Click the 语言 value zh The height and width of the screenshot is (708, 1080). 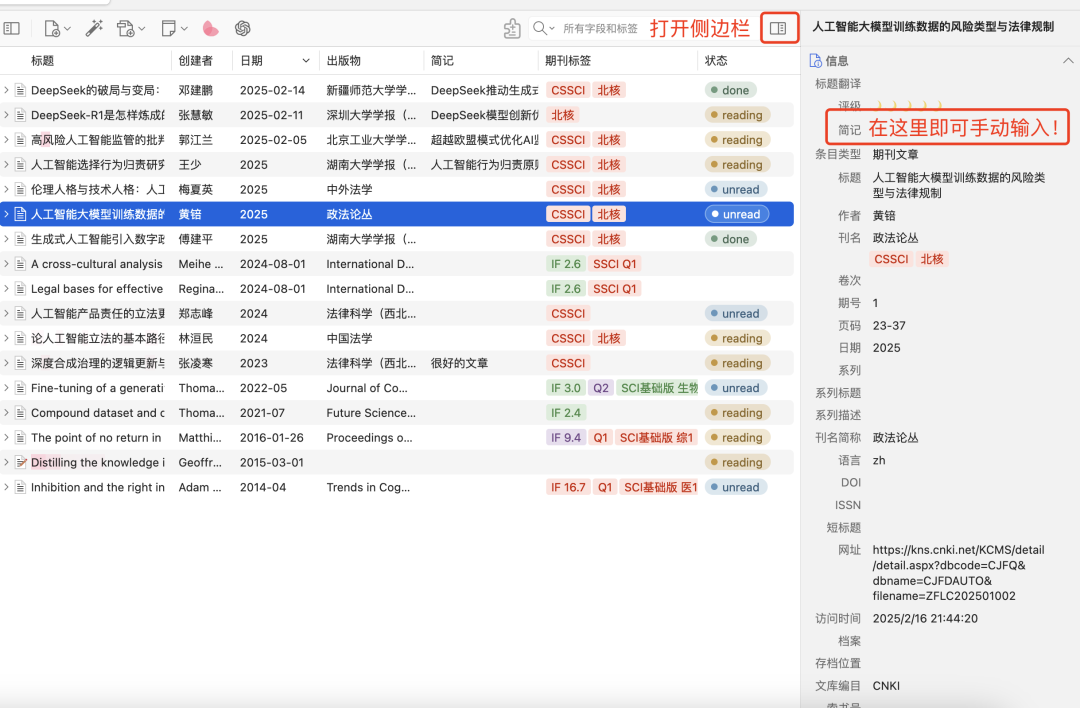[879, 460]
